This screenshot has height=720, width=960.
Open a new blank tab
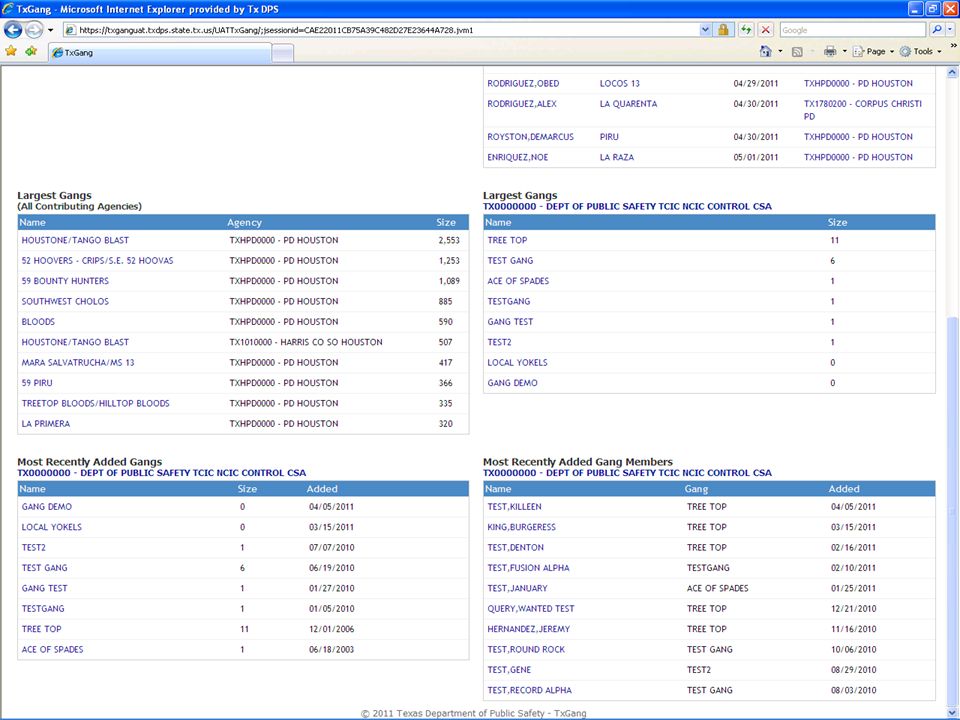click(282, 53)
